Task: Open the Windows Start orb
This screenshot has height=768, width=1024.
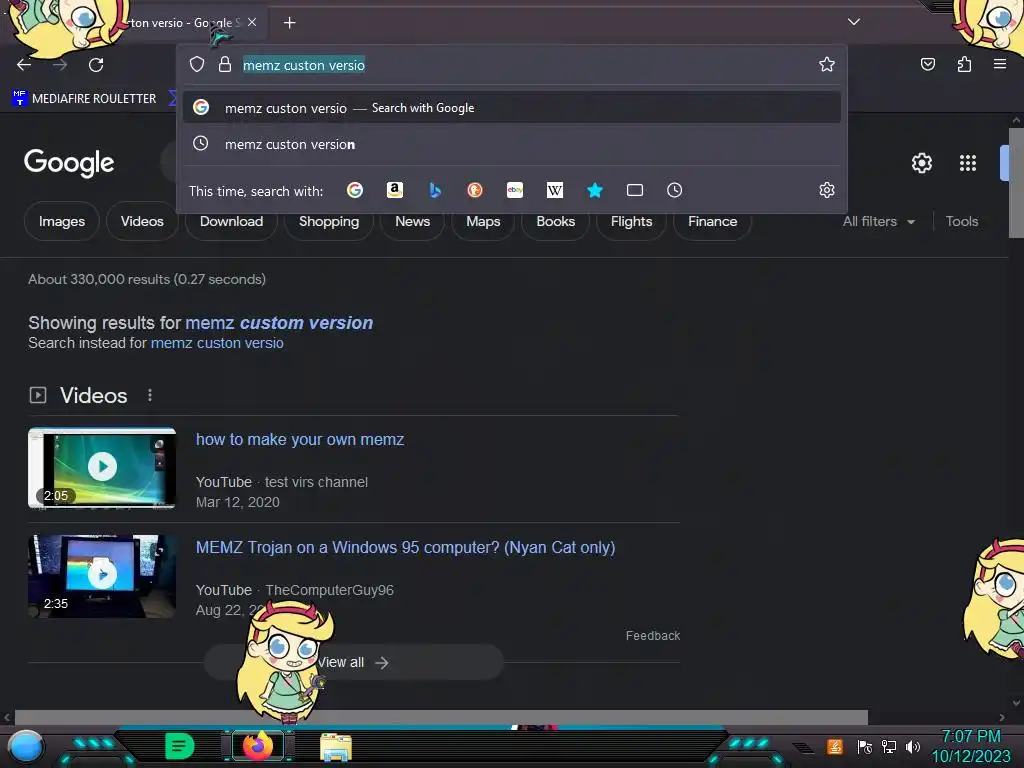Action: (x=26, y=748)
